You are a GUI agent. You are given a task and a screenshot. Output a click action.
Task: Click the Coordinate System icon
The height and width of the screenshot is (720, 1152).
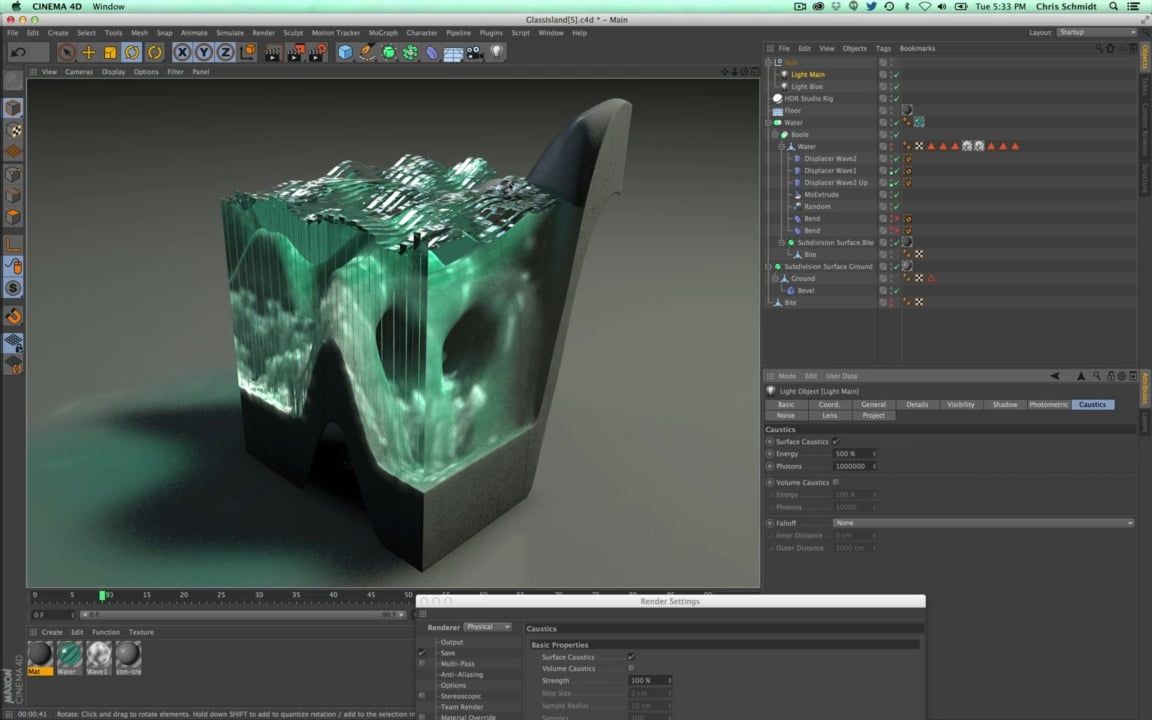[248, 52]
